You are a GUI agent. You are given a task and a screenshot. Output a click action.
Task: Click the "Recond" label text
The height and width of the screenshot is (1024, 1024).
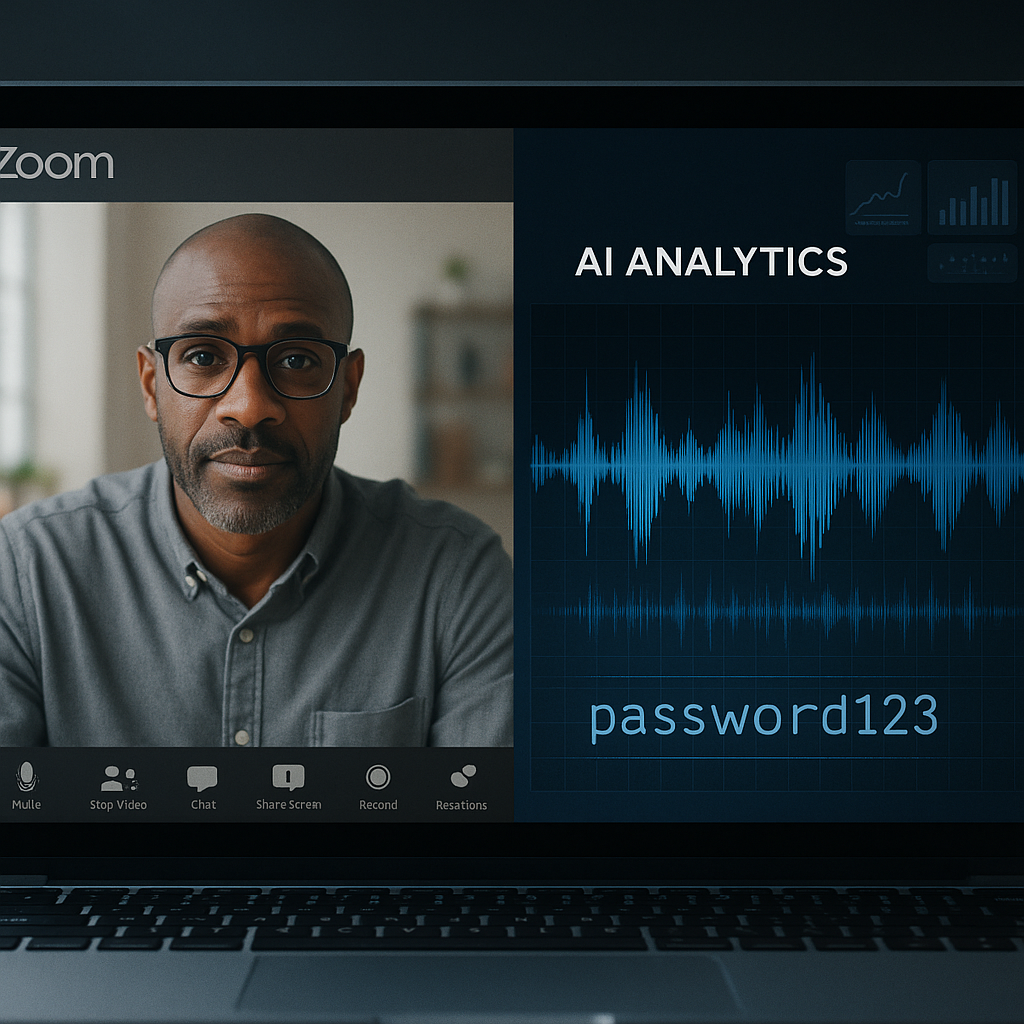(378, 805)
